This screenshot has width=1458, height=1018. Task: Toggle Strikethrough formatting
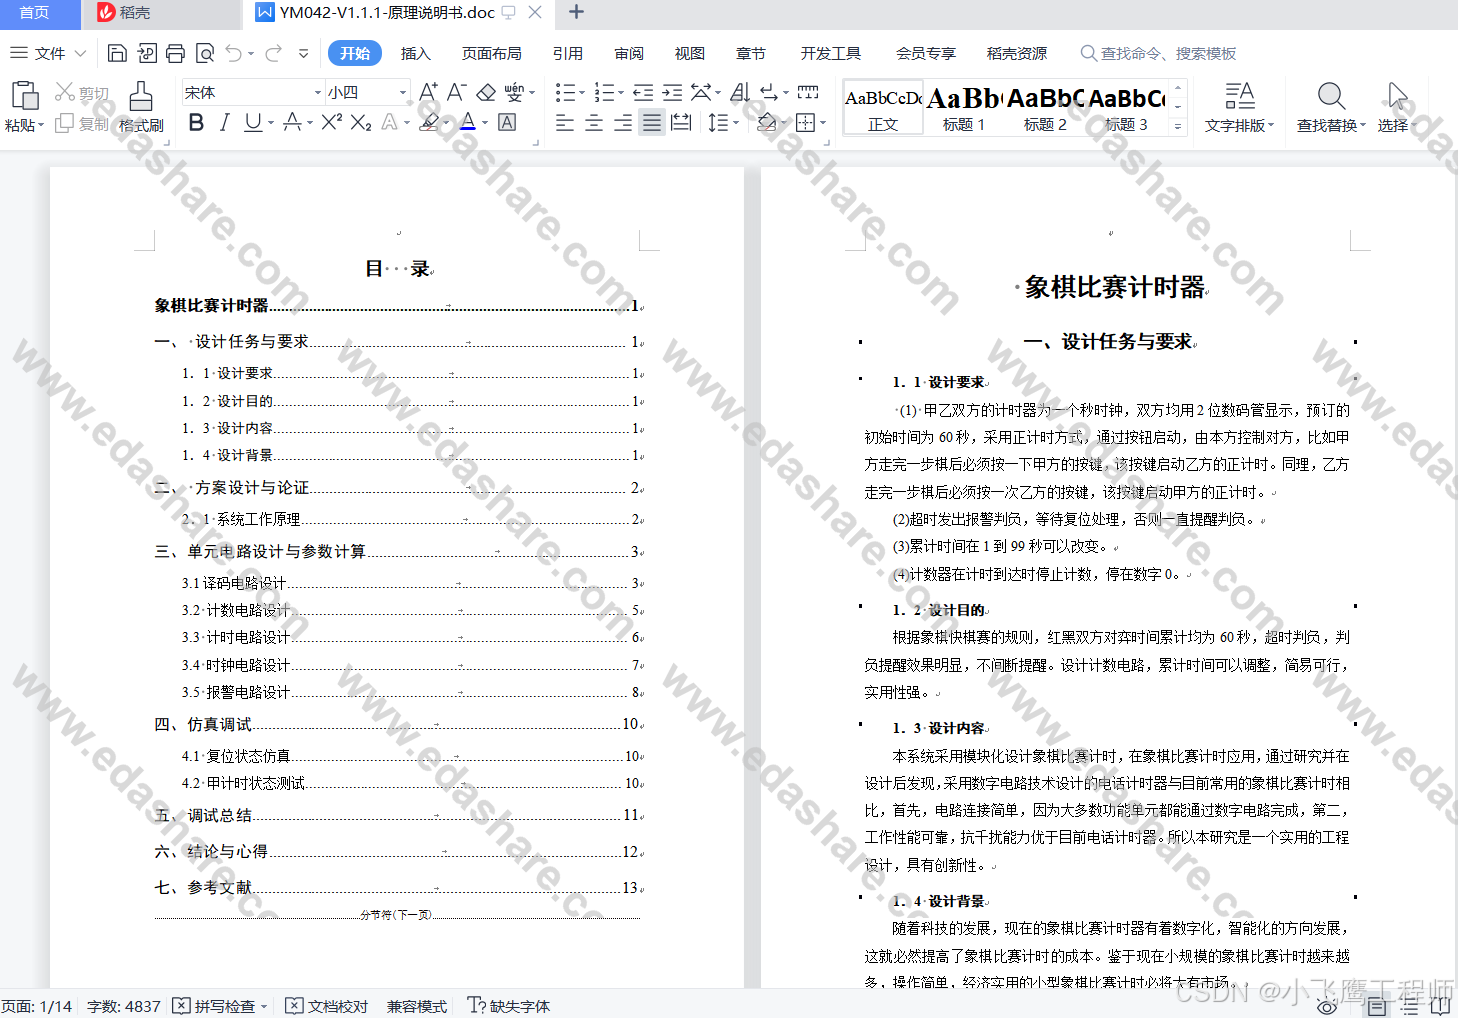[292, 122]
